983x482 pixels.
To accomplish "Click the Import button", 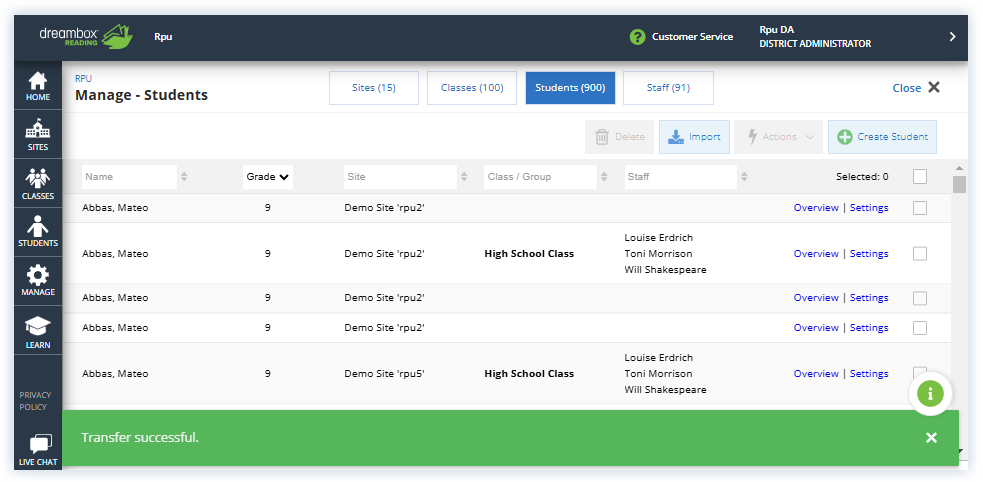I will 694,137.
